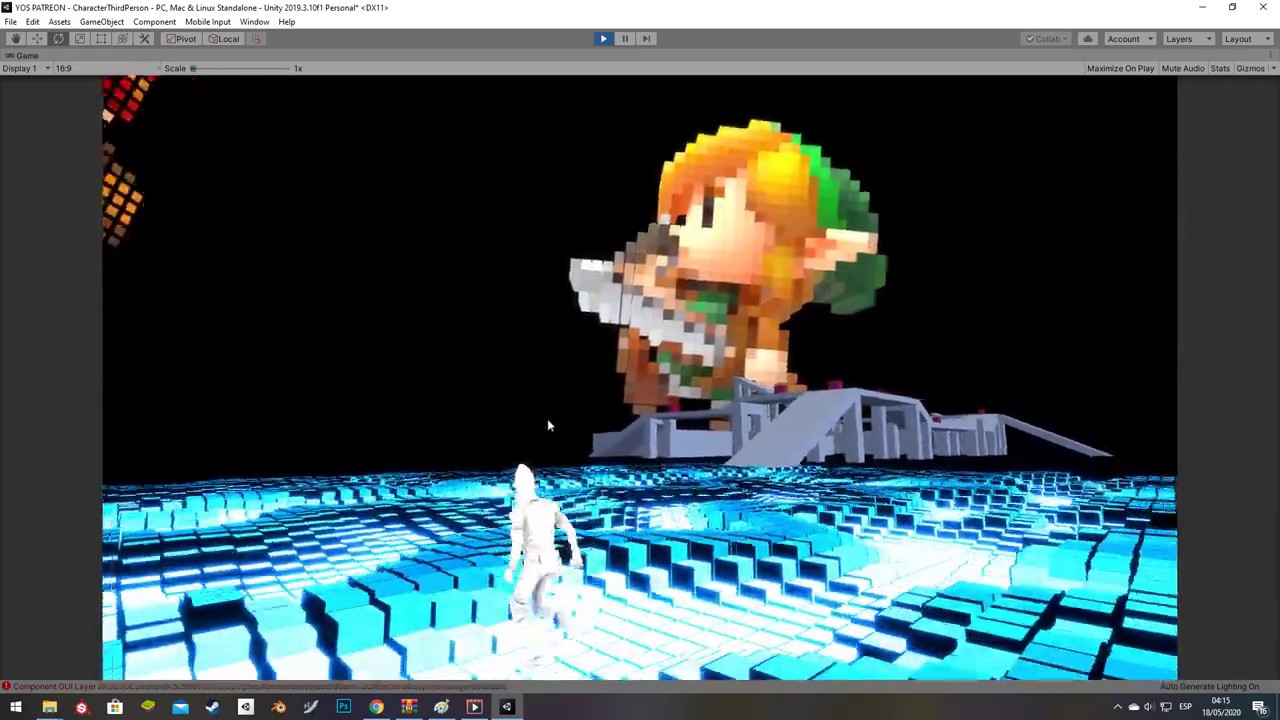Open the custom editor tools
Screen dimensions: 1280x720
pos(144,39)
